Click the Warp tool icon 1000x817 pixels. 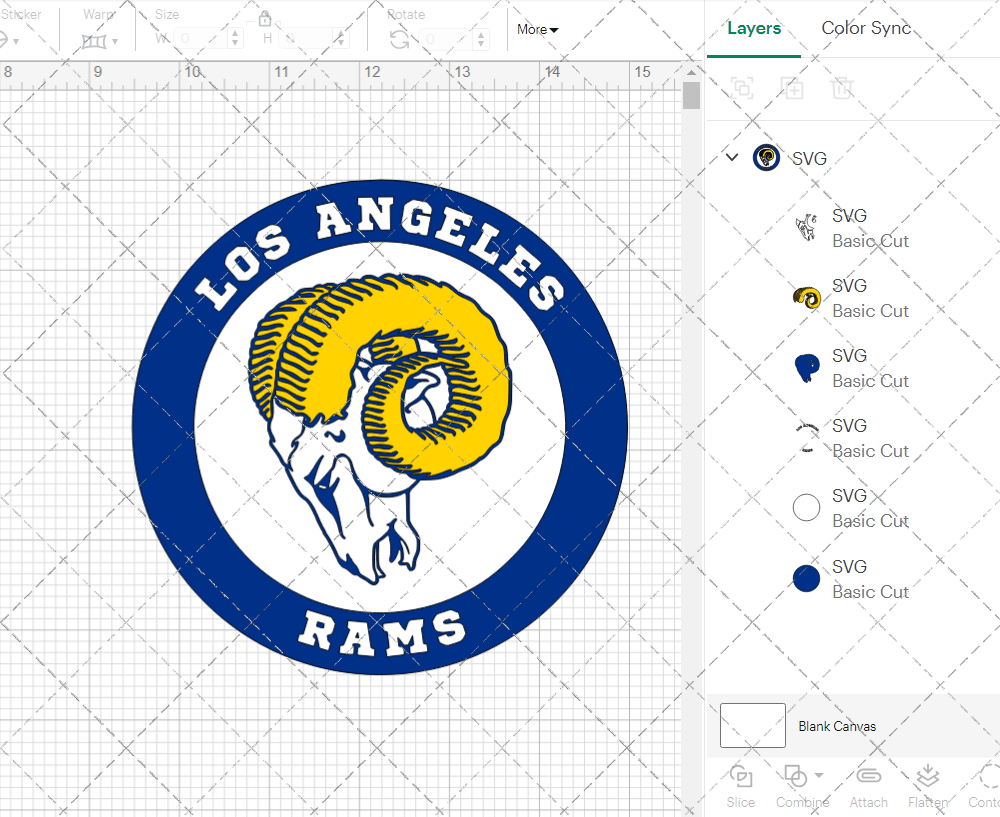click(94, 41)
